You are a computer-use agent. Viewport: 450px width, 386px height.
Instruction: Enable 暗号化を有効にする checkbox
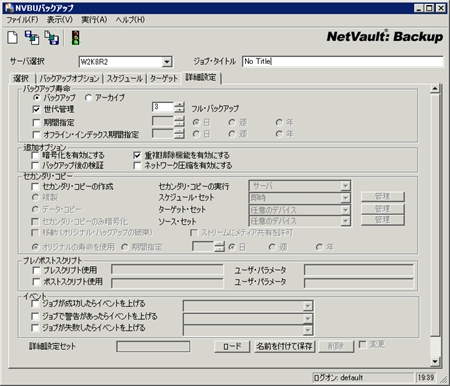click(35, 155)
